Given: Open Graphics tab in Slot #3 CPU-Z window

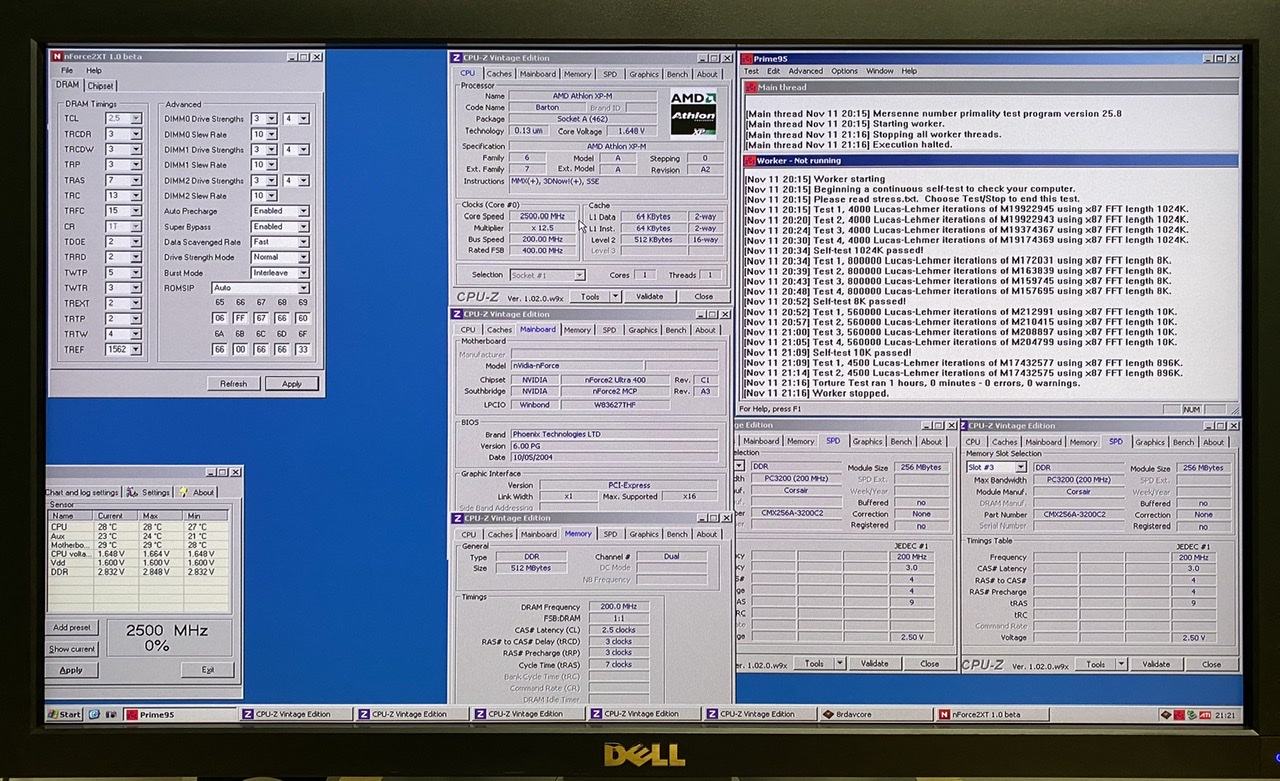Looking at the screenshot, I should coord(1150,441).
